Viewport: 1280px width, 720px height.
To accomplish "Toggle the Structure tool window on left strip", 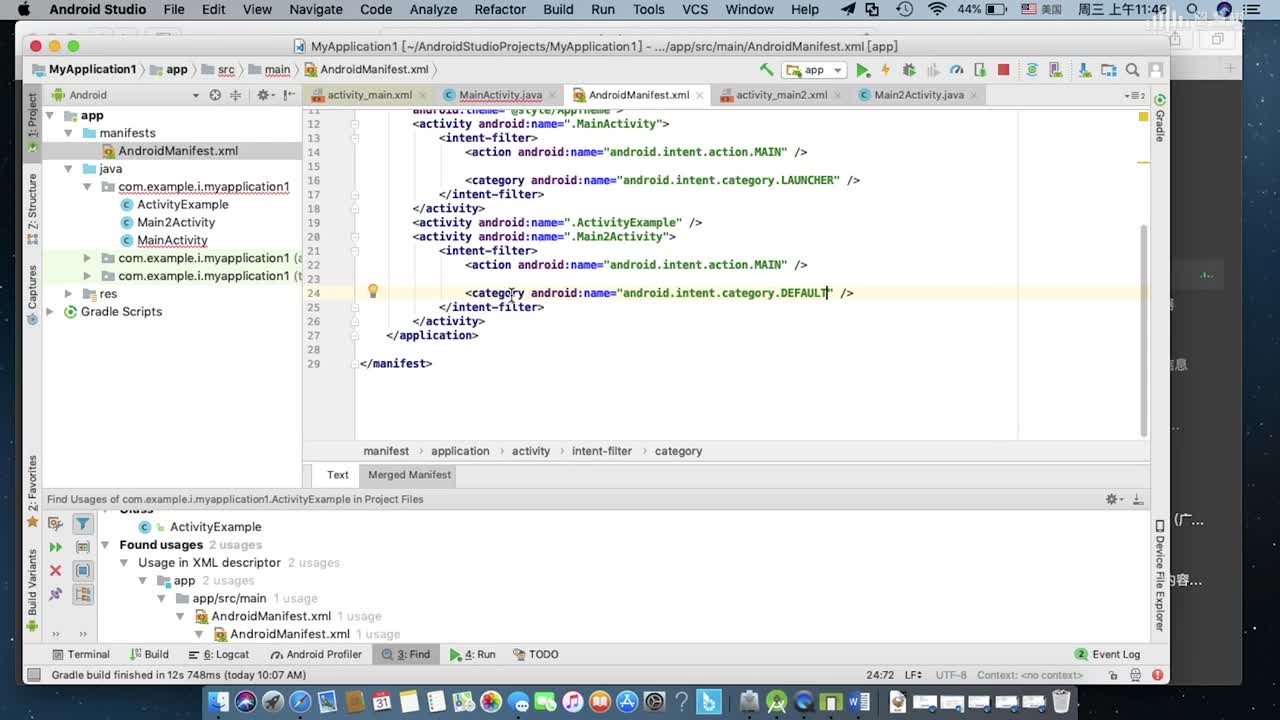I will click(32, 210).
